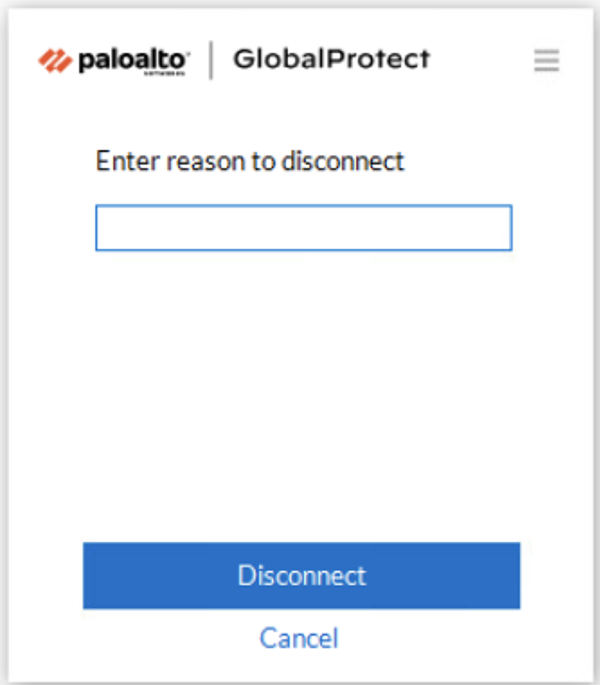
Task: Click the Cancel link
Action: point(299,638)
